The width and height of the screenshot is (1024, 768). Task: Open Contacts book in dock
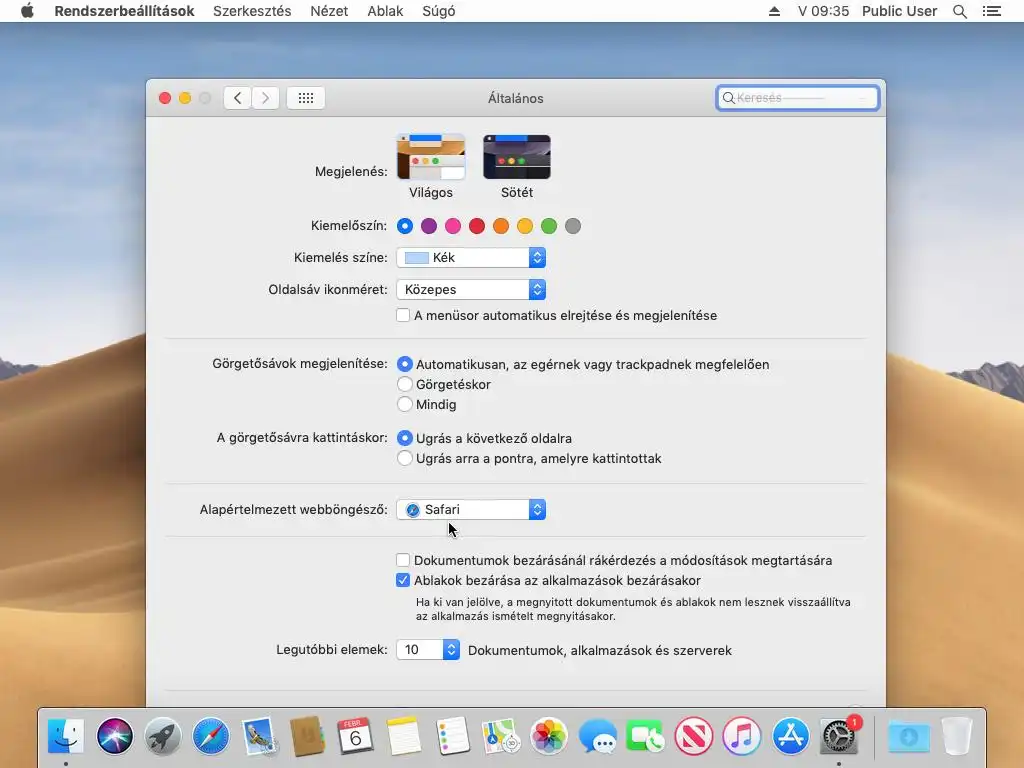coord(307,736)
